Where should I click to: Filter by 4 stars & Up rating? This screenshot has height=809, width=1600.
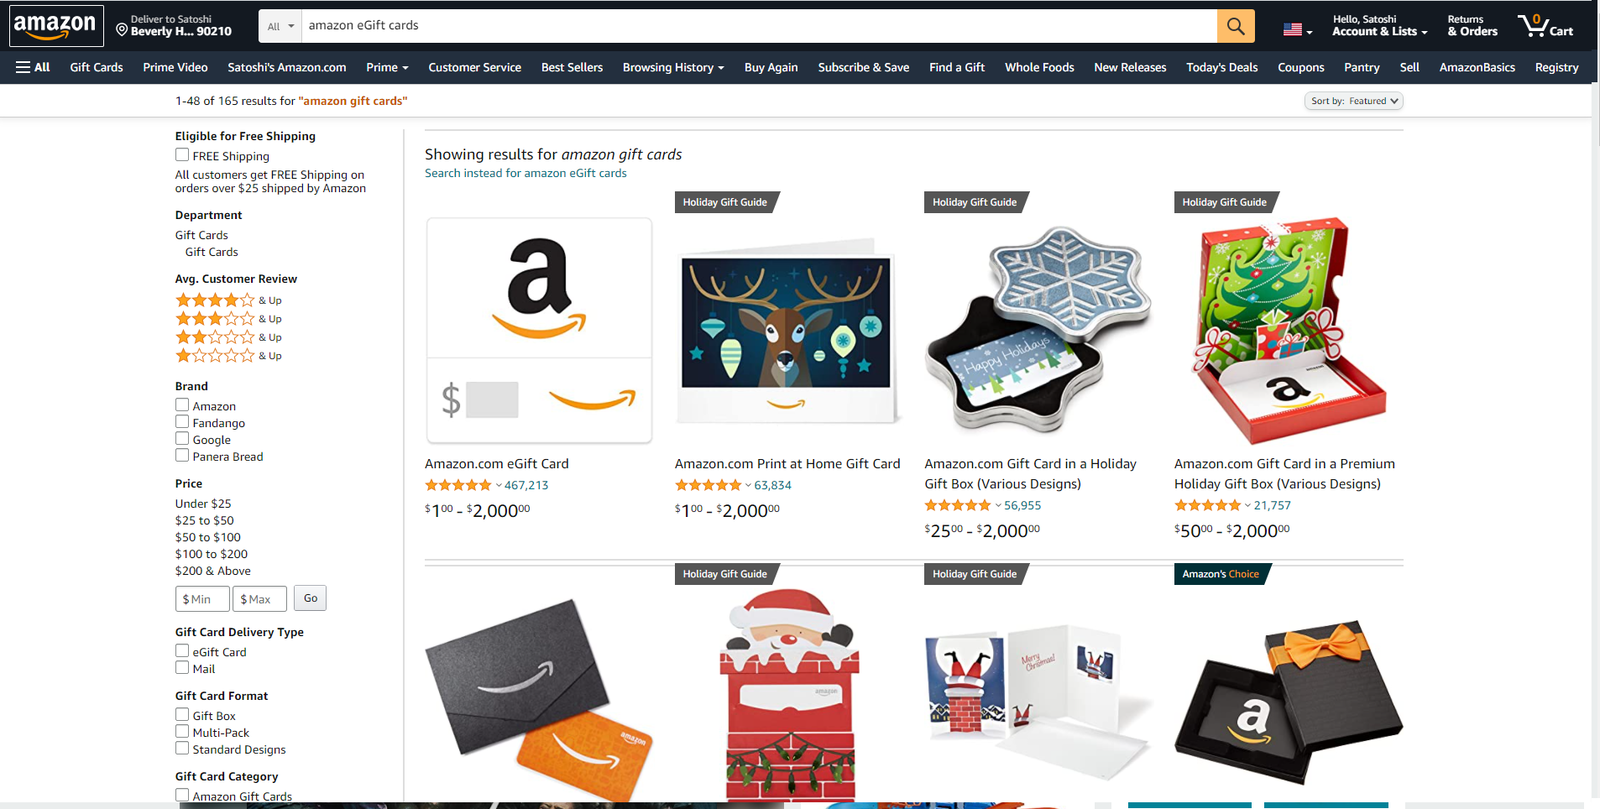tap(228, 300)
